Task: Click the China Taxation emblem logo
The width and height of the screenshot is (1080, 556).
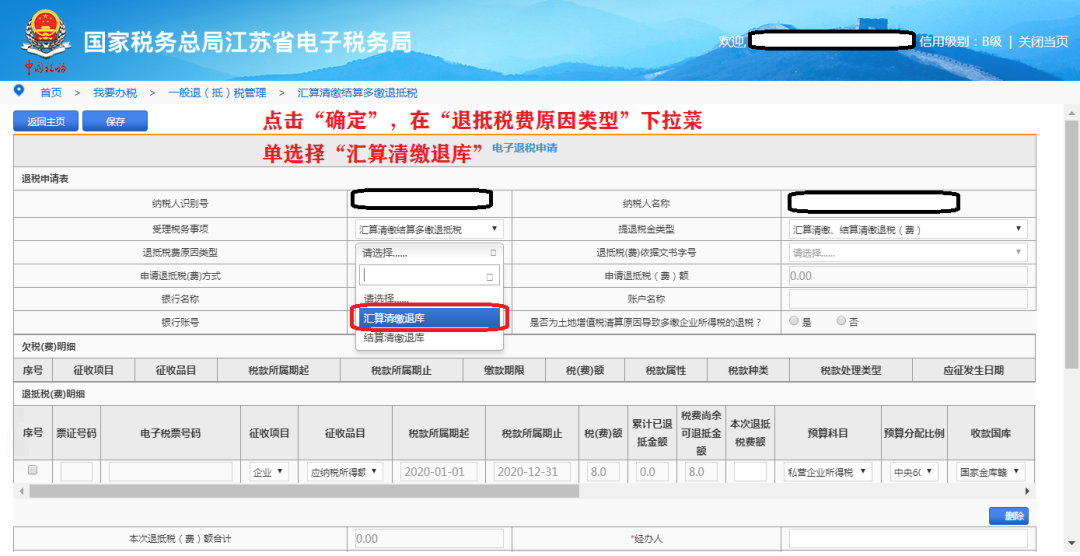Action: (46, 40)
